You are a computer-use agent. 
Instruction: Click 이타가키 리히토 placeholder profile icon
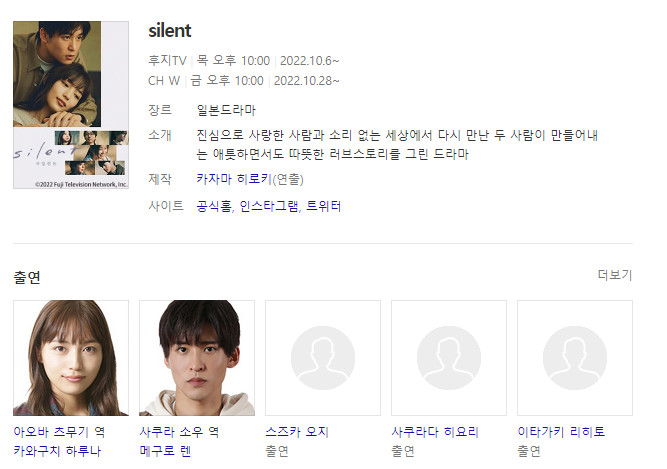point(575,358)
